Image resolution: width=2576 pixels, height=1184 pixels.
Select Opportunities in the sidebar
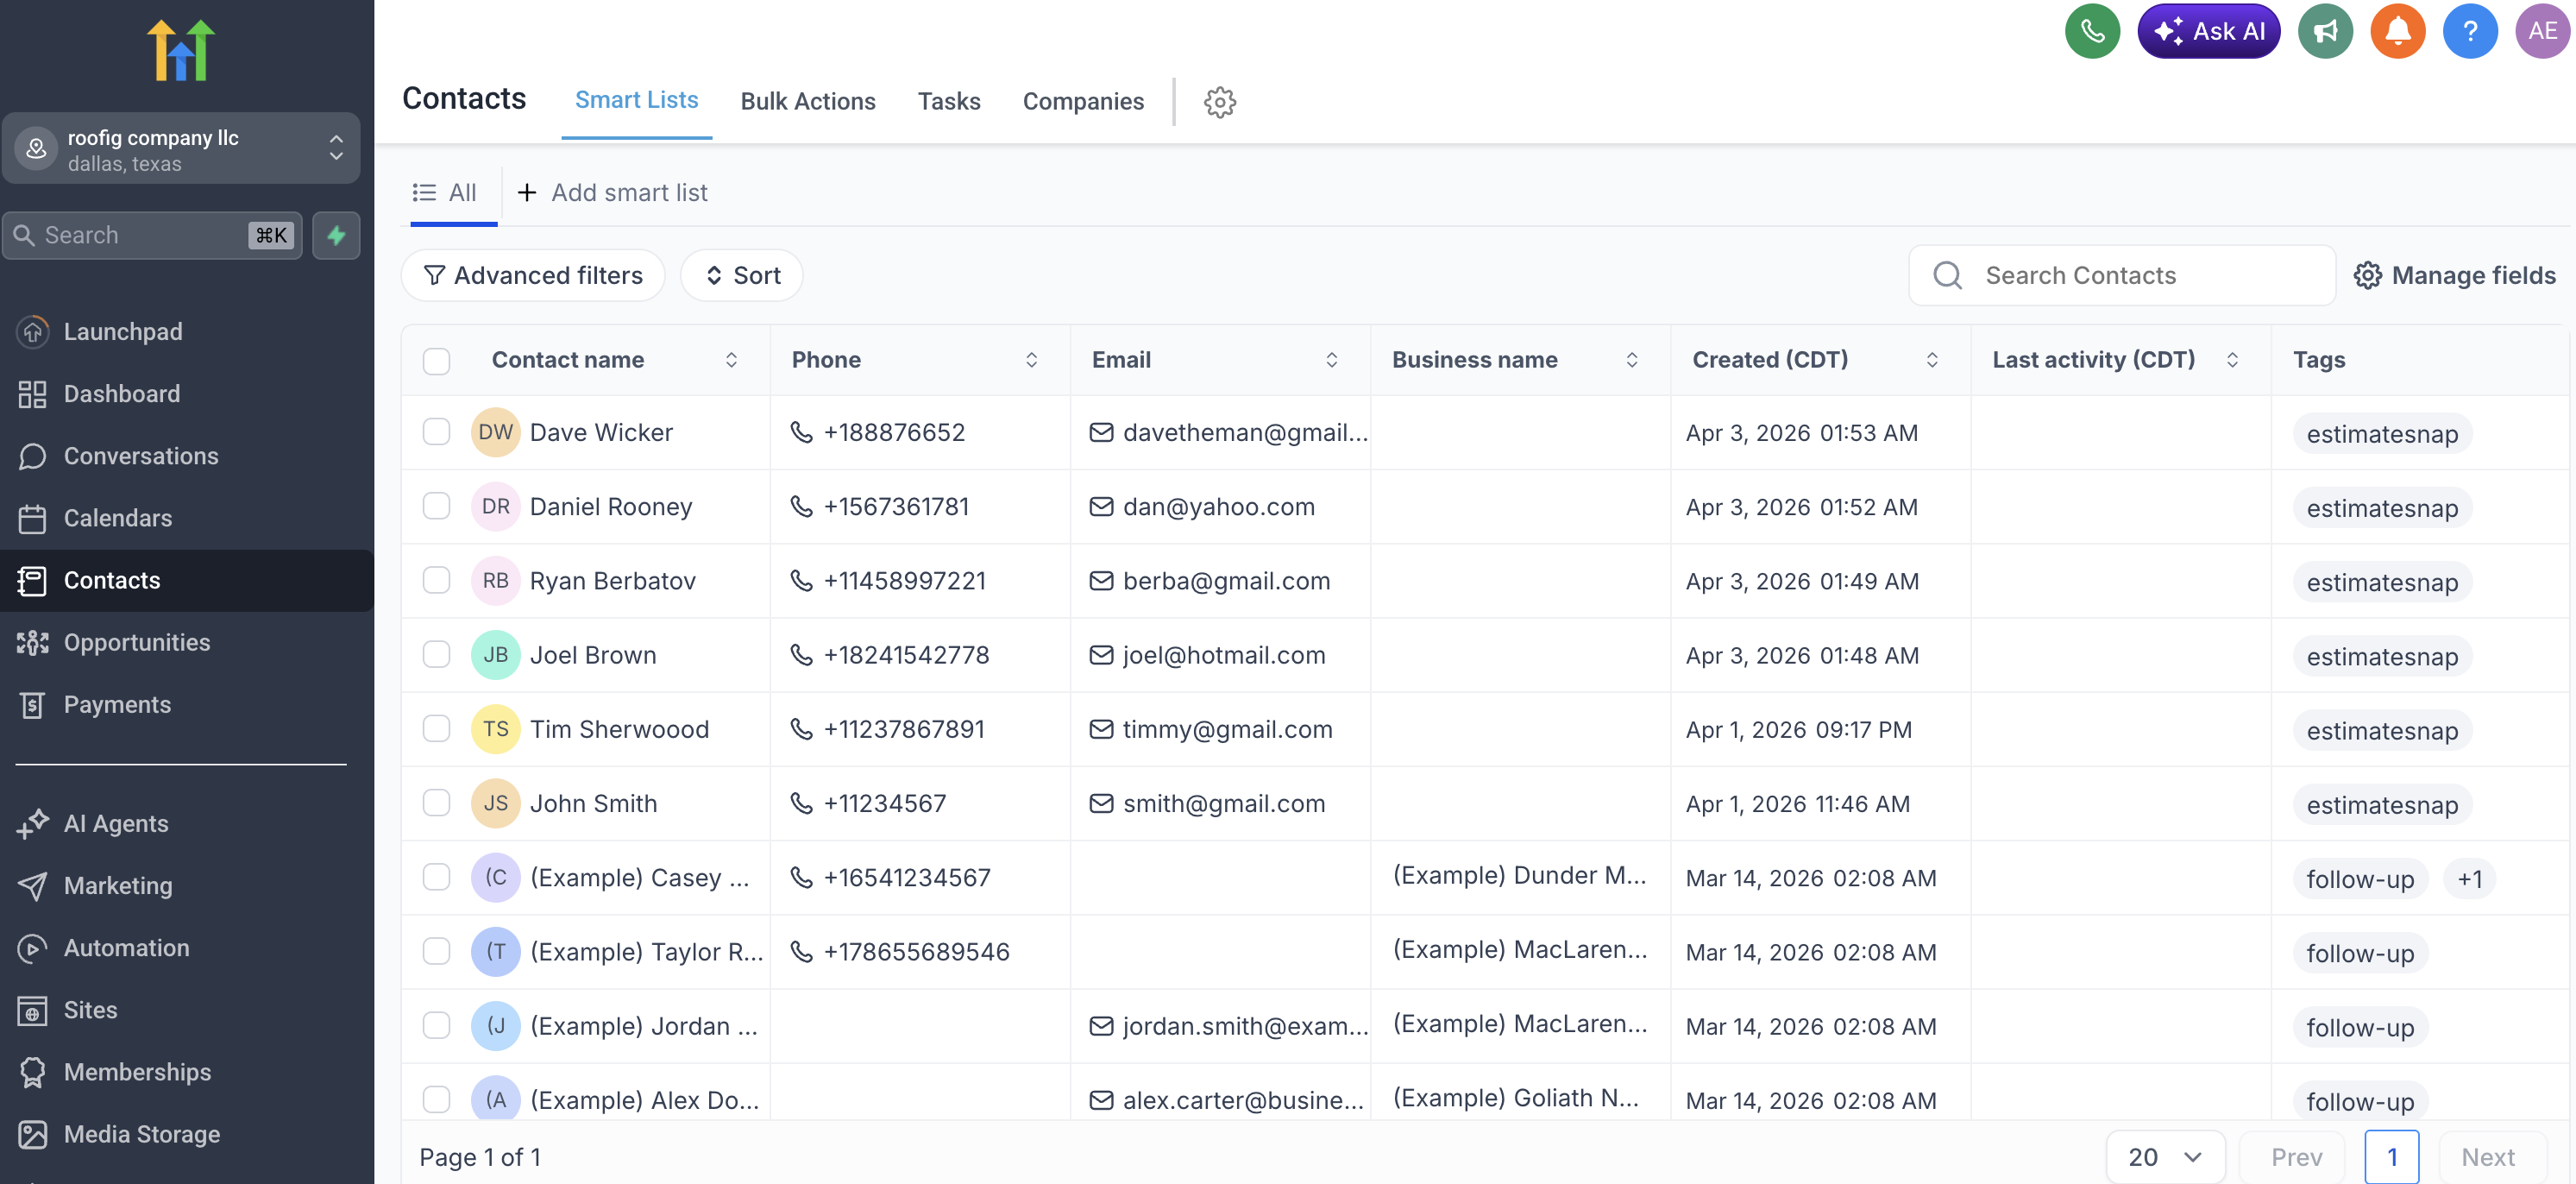point(137,642)
